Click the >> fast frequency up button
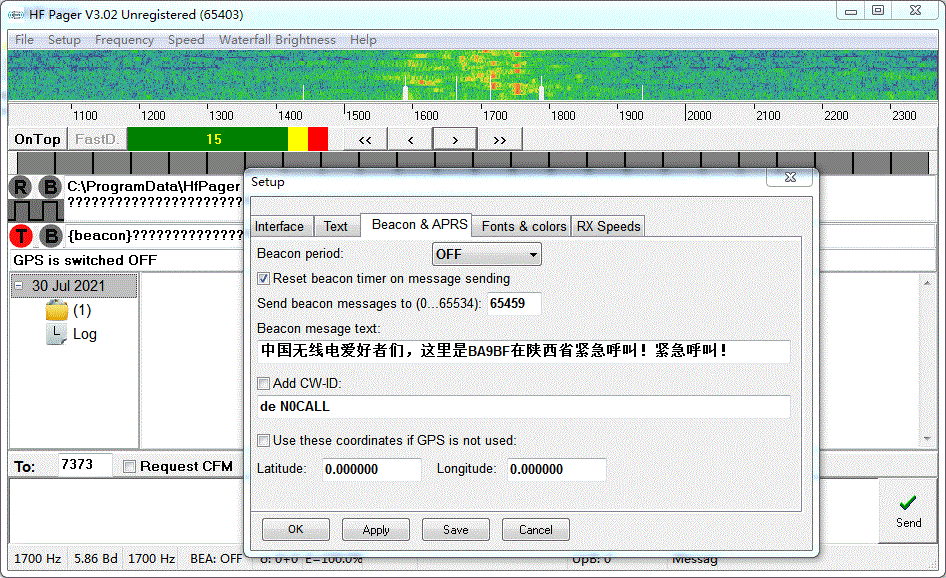 pos(500,139)
